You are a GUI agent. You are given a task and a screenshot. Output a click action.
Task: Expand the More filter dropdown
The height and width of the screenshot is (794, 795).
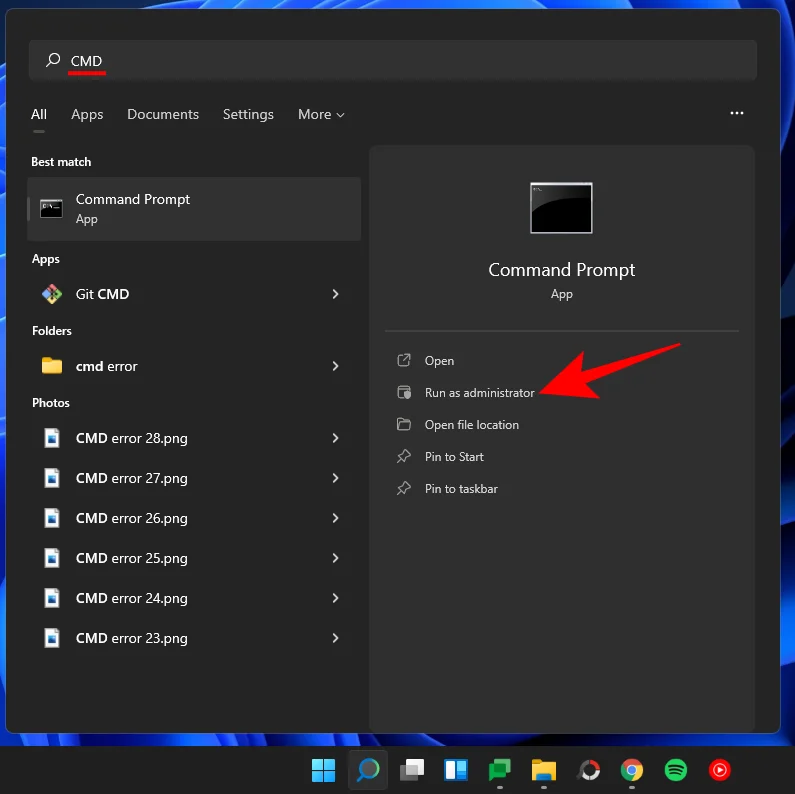click(x=321, y=115)
